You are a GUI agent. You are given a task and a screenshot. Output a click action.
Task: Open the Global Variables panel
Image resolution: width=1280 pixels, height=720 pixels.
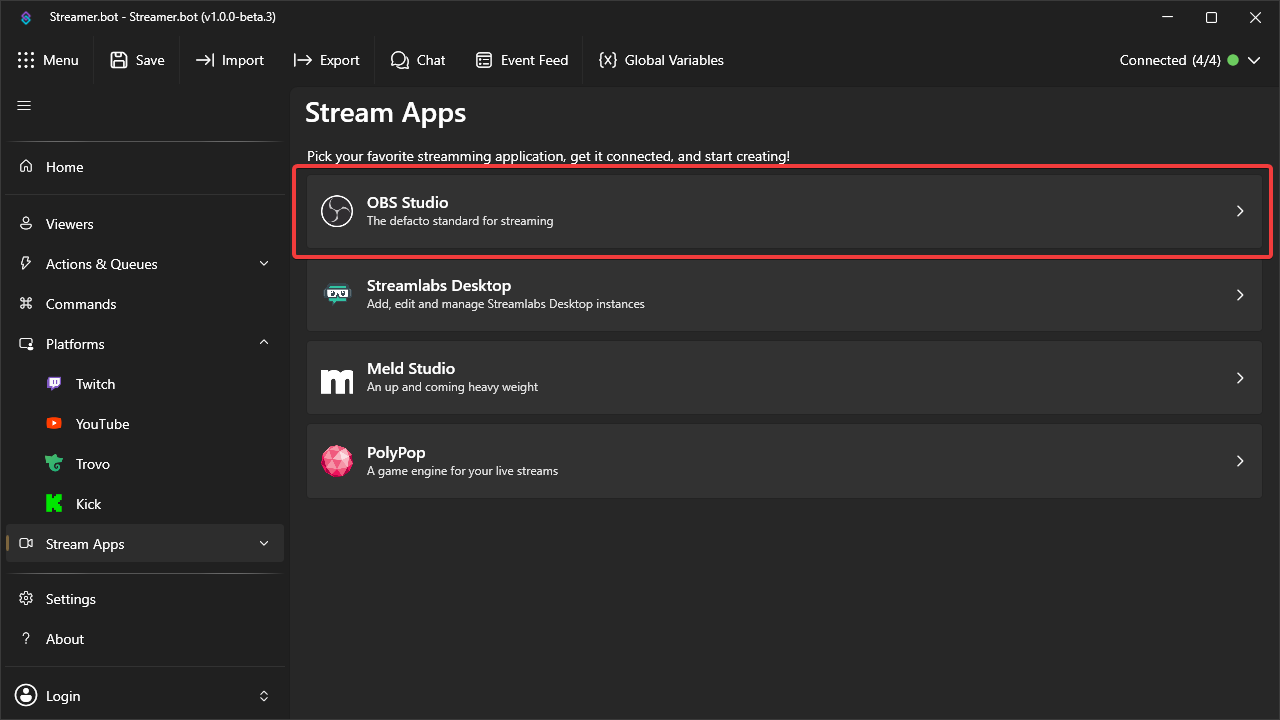(660, 60)
